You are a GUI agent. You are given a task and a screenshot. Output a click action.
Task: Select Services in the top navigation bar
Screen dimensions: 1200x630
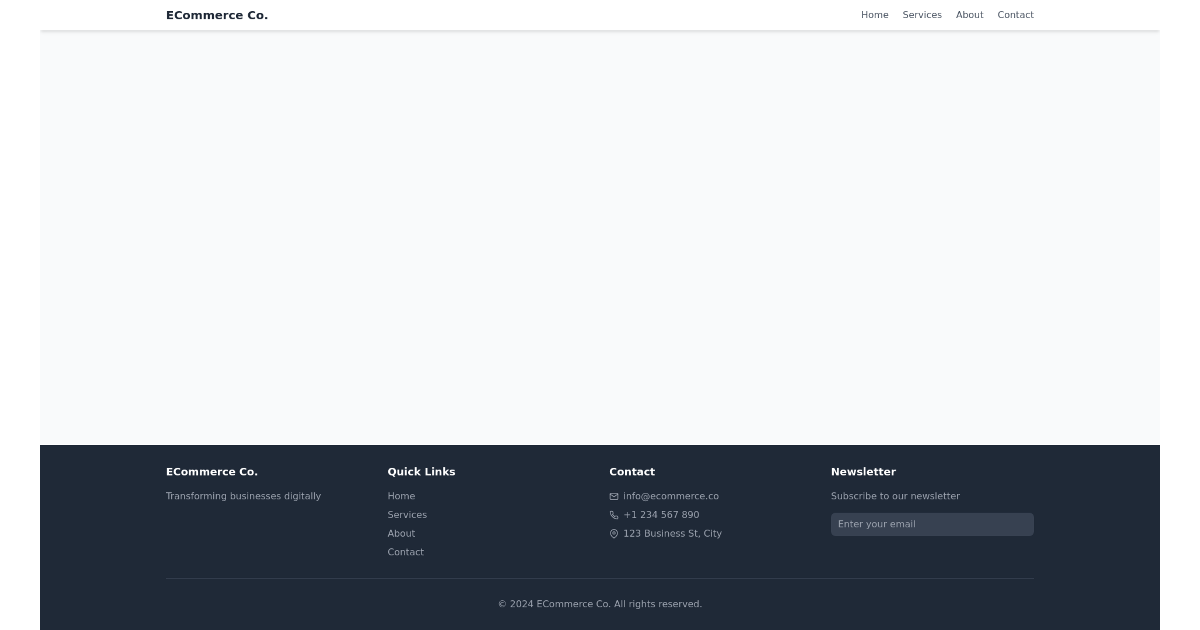[x=922, y=15]
